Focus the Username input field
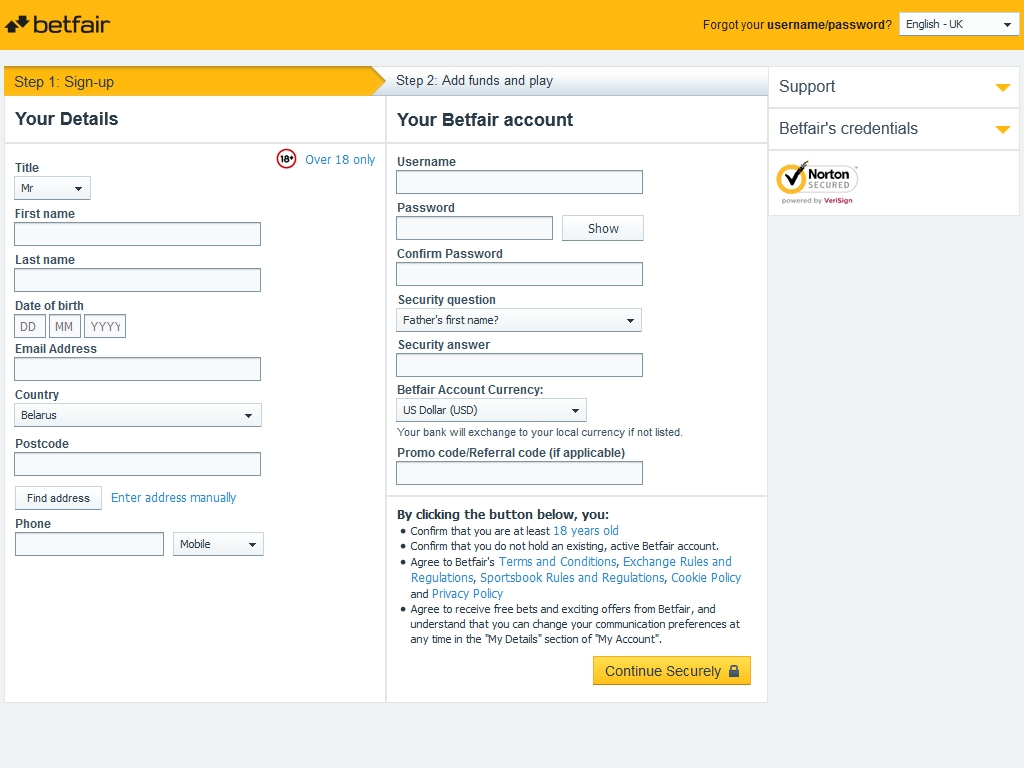Image resolution: width=1024 pixels, height=768 pixels. pyautogui.click(x=519, y=182)
